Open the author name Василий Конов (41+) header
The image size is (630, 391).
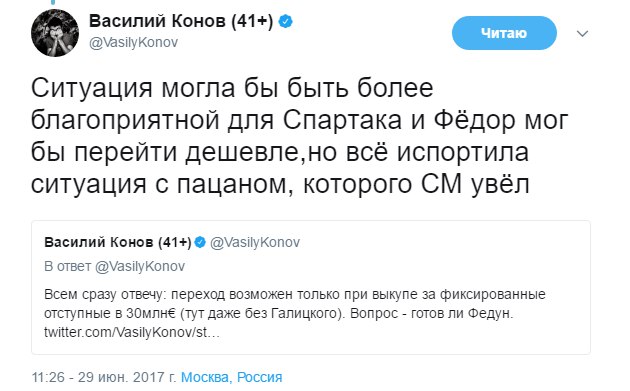181,21
